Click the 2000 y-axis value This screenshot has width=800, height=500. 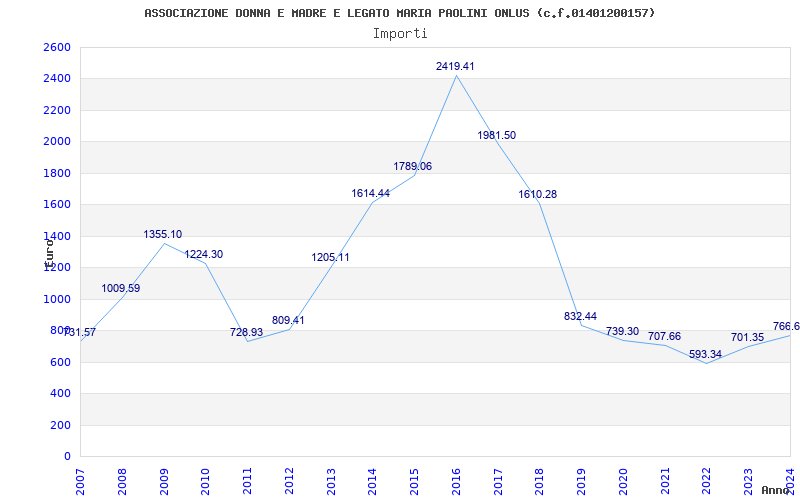[x=57, y=142]
